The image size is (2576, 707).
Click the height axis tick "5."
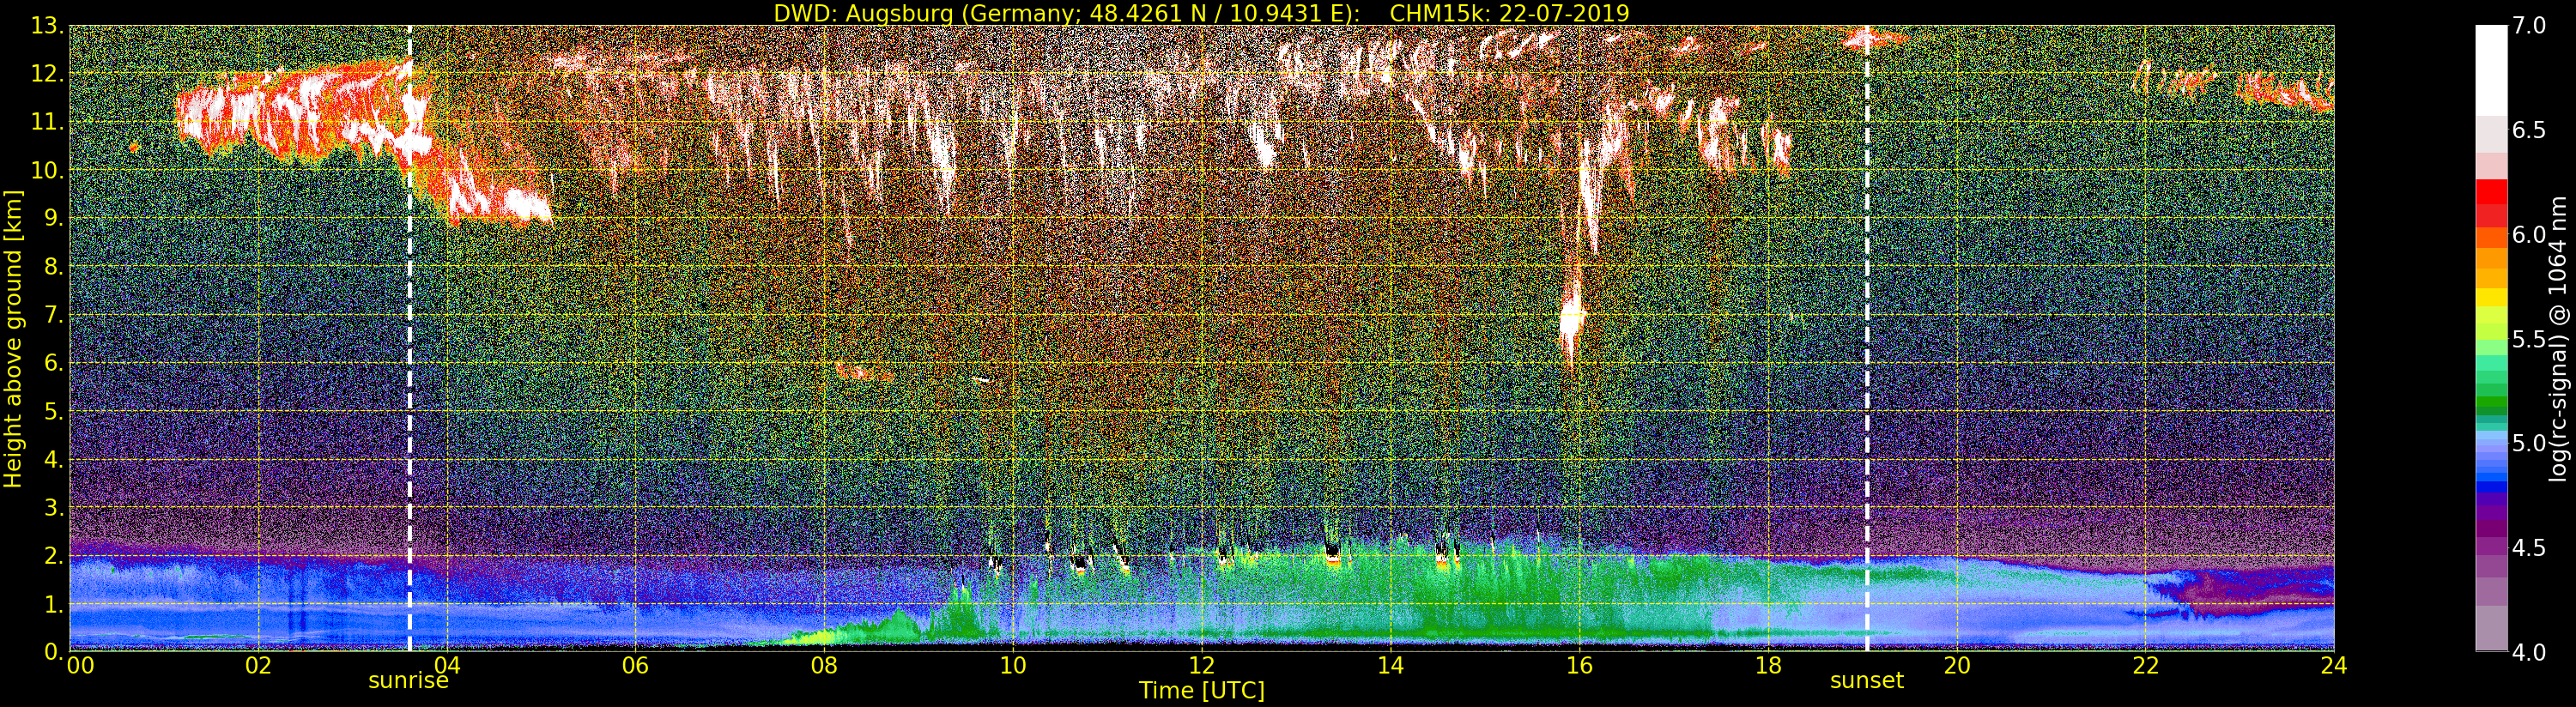coord(52,411)
